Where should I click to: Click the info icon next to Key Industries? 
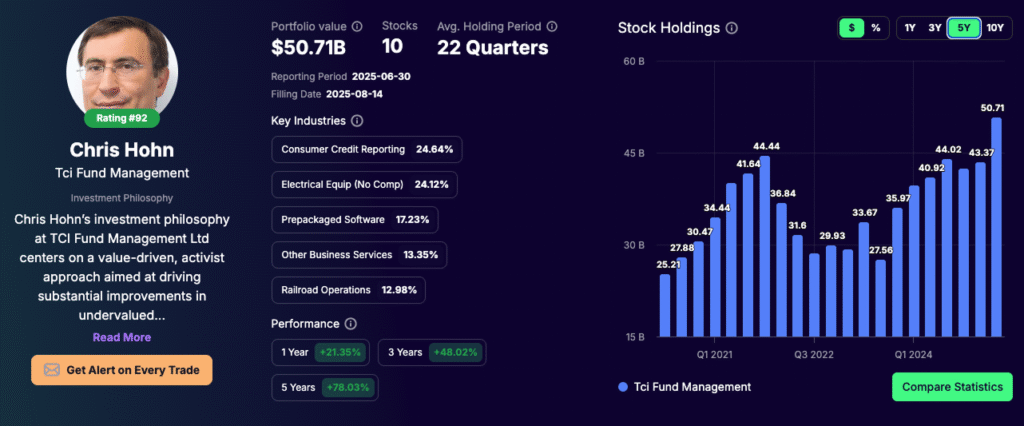click(357, 121)
